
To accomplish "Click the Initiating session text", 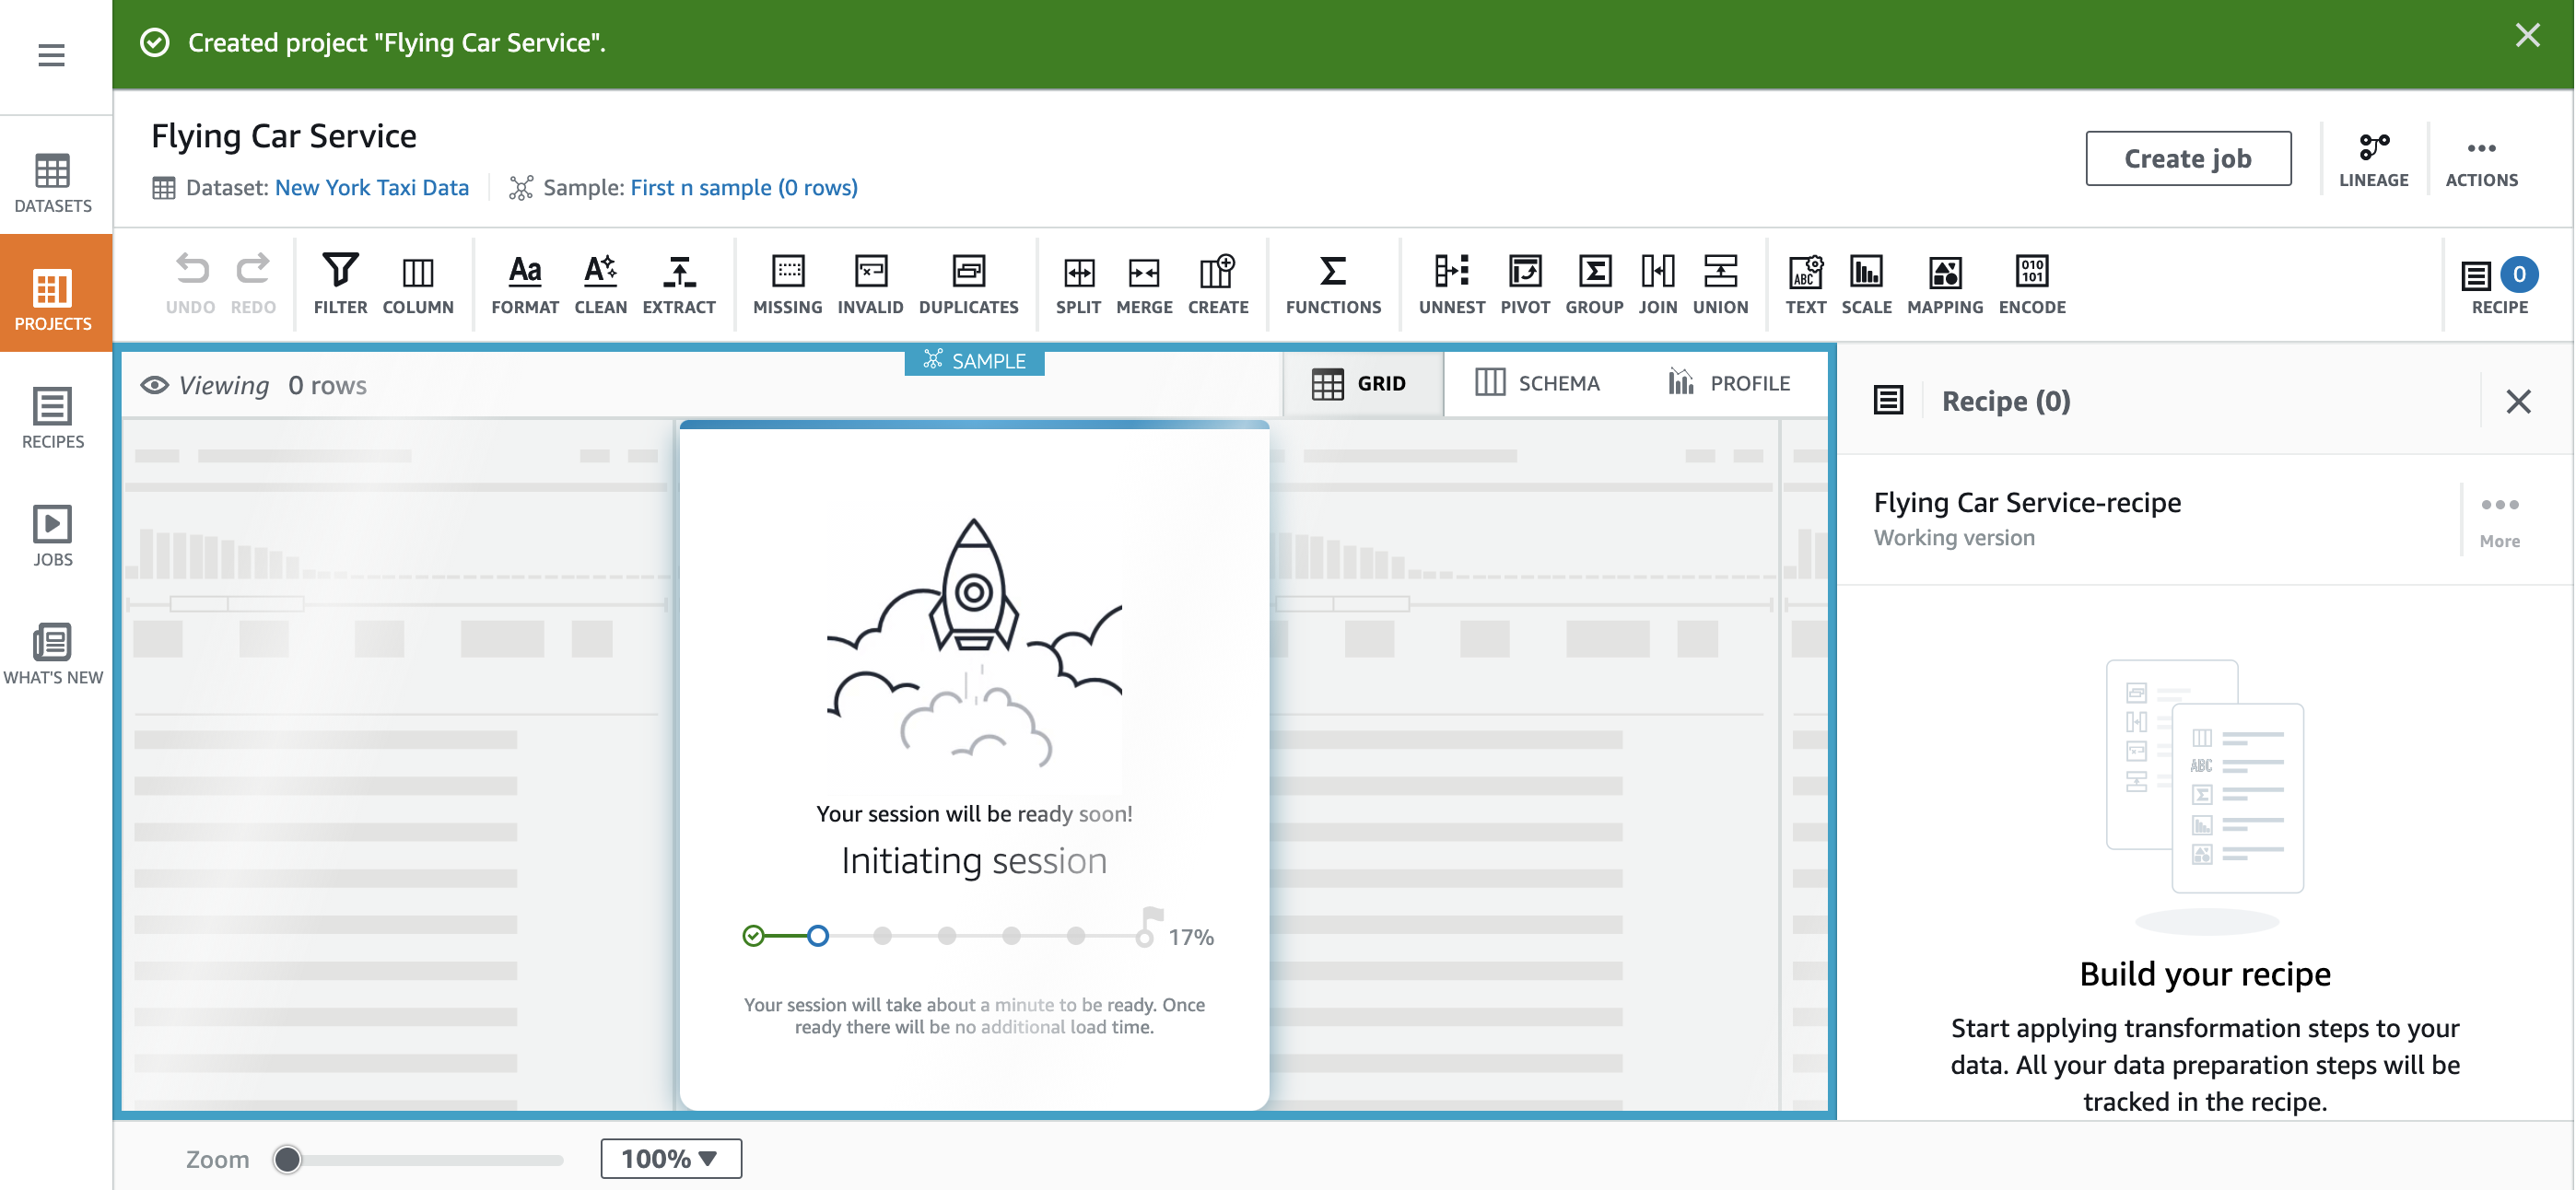I will [973, 860].
